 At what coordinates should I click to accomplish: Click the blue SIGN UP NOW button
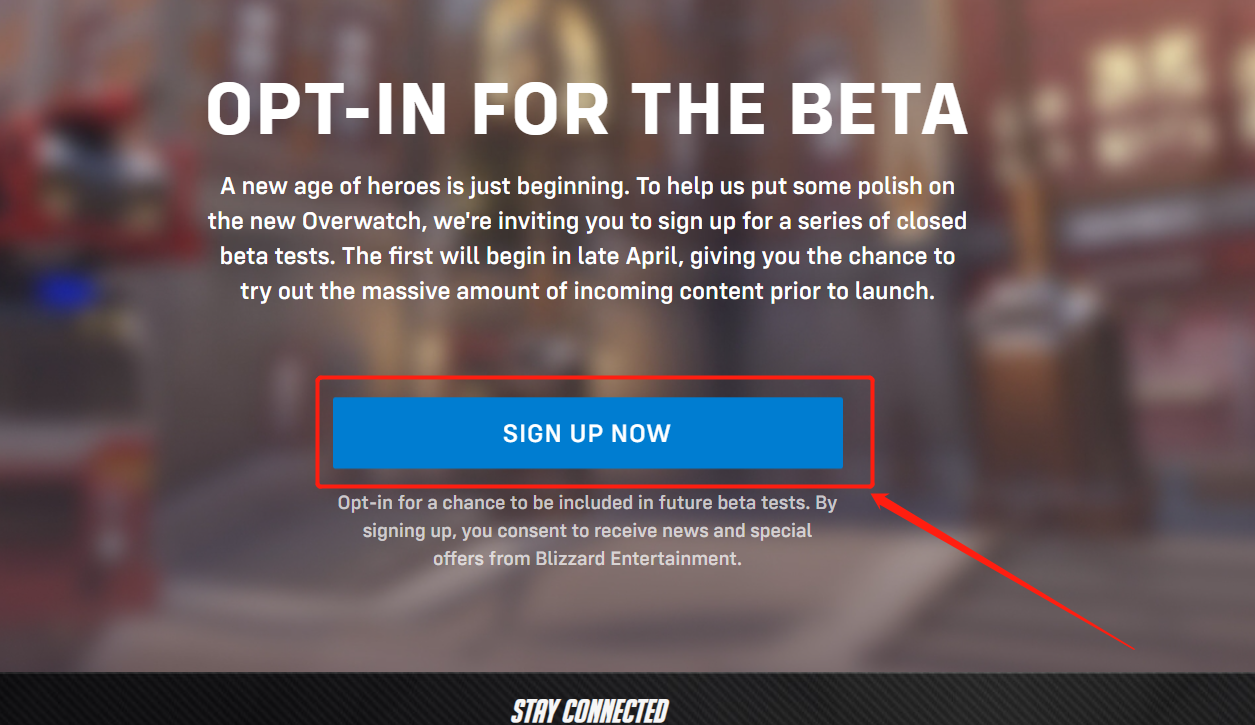pos(588,433)
